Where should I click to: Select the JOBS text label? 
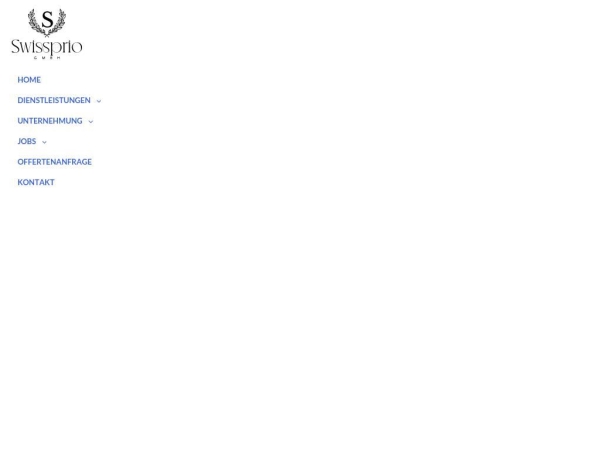click(27, 141)
